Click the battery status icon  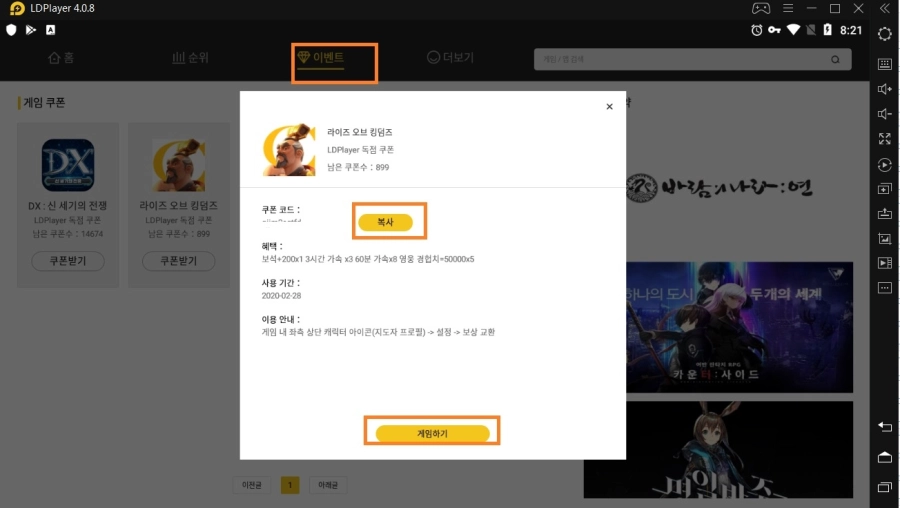(827, 29)
